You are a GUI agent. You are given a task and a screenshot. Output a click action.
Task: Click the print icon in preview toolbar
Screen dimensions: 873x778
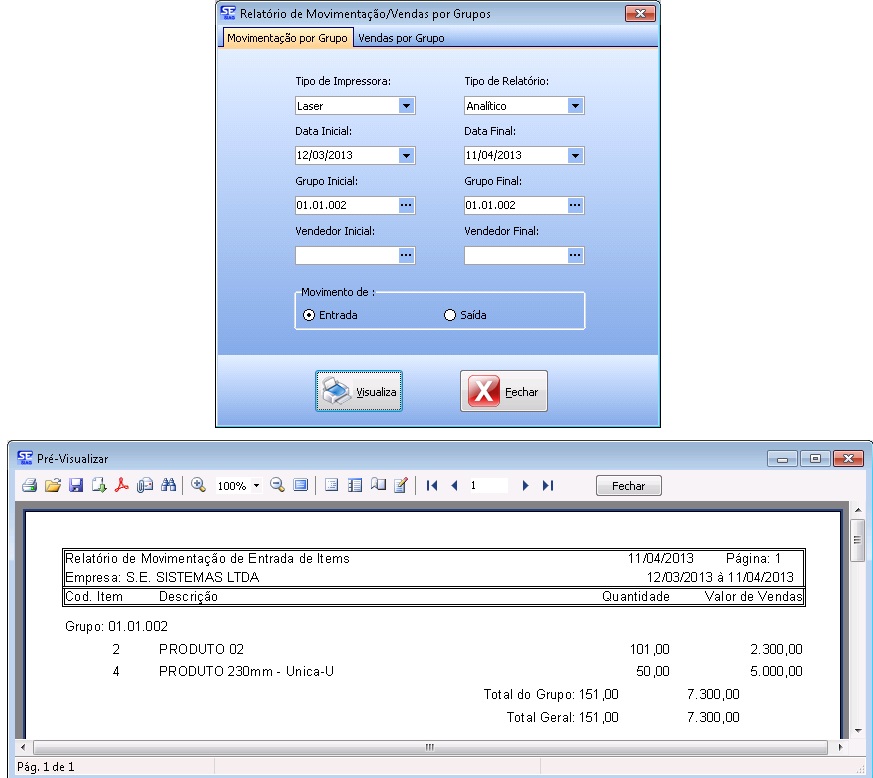(30, 486)
